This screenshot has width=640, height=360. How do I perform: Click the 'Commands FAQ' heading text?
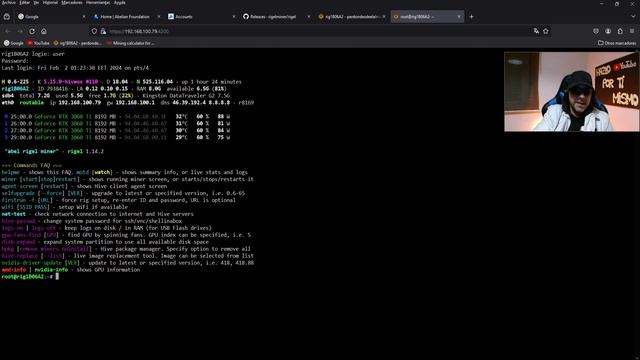(x=31, y=165)
